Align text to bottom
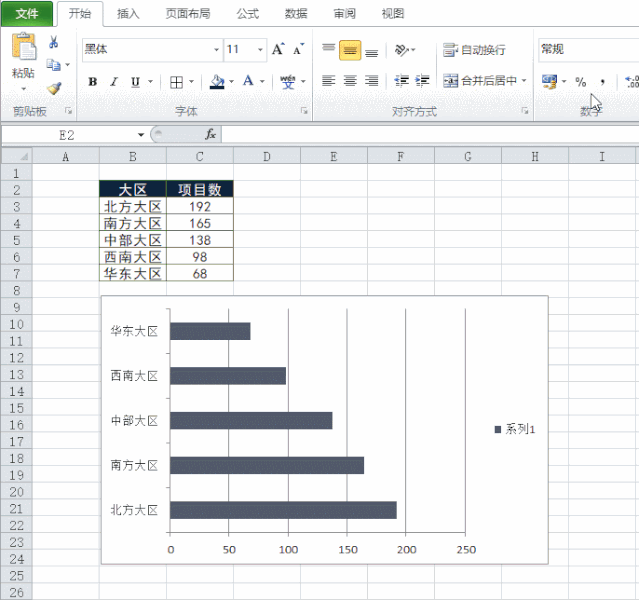The height and width of the screenshot is (600, 639). [371, 52]
